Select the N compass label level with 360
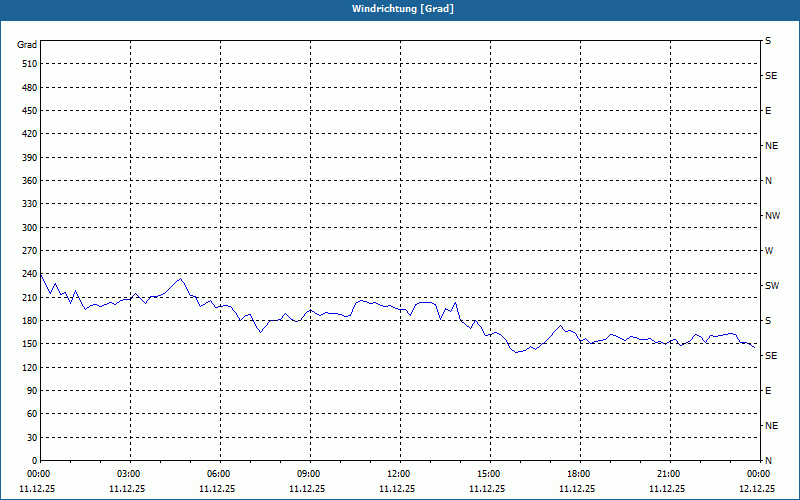800x500 pixels. click(x=769, y=181)
